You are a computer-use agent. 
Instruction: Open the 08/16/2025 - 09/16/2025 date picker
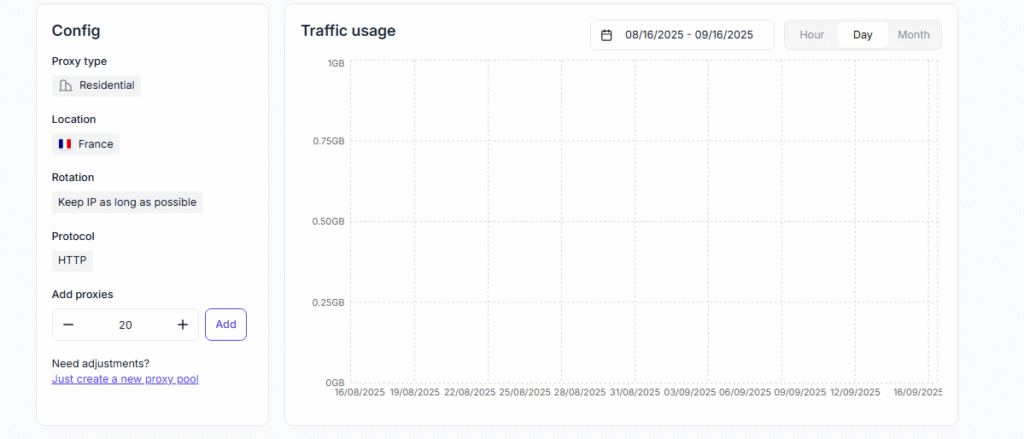682,35
